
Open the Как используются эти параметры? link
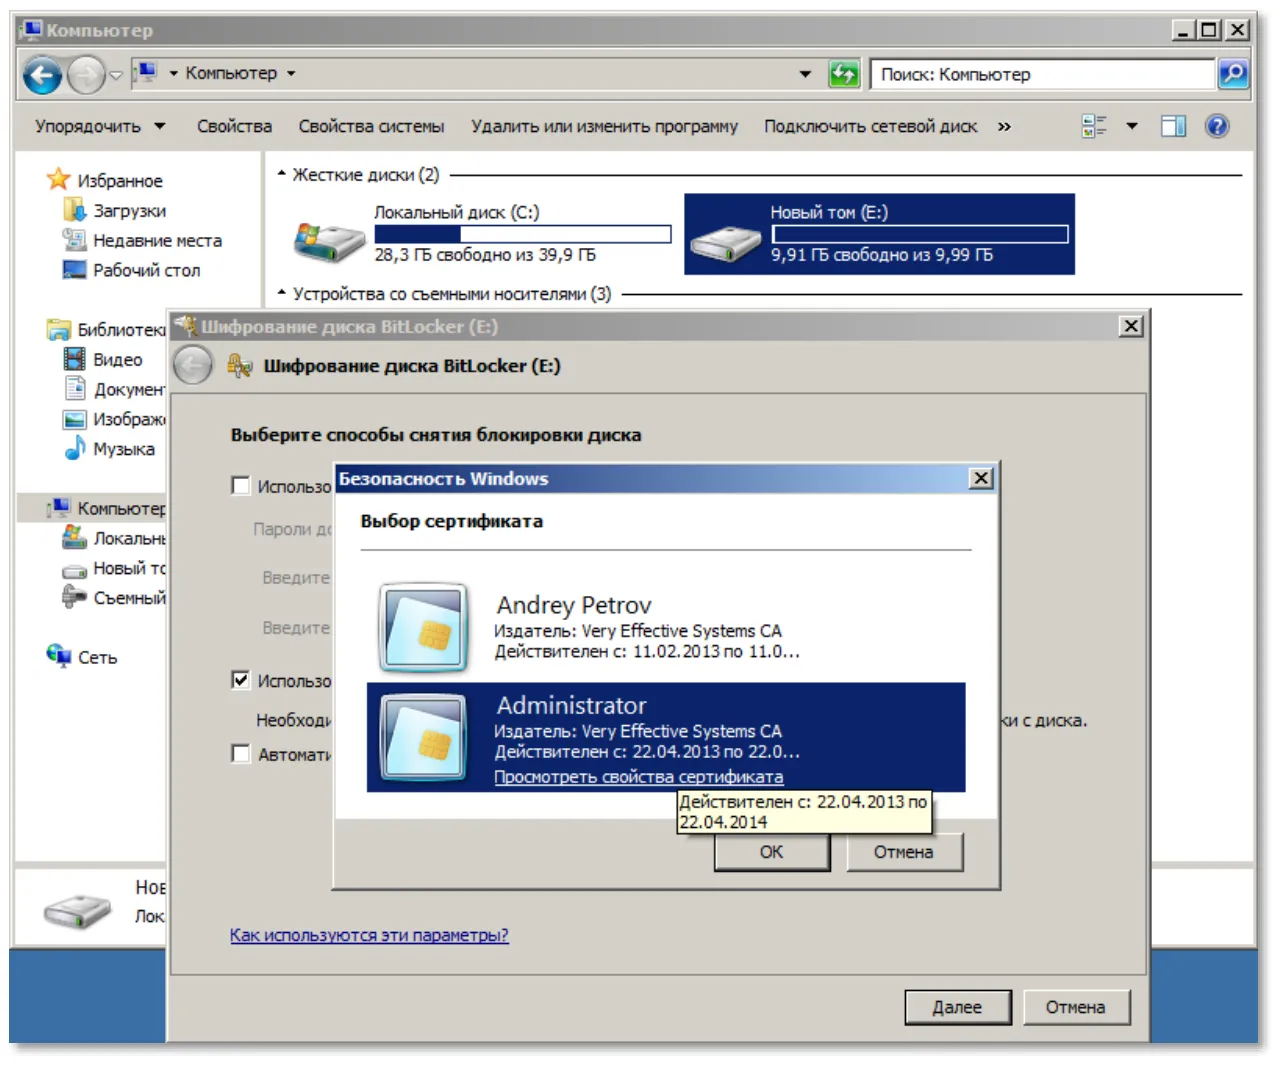(369, 935)
